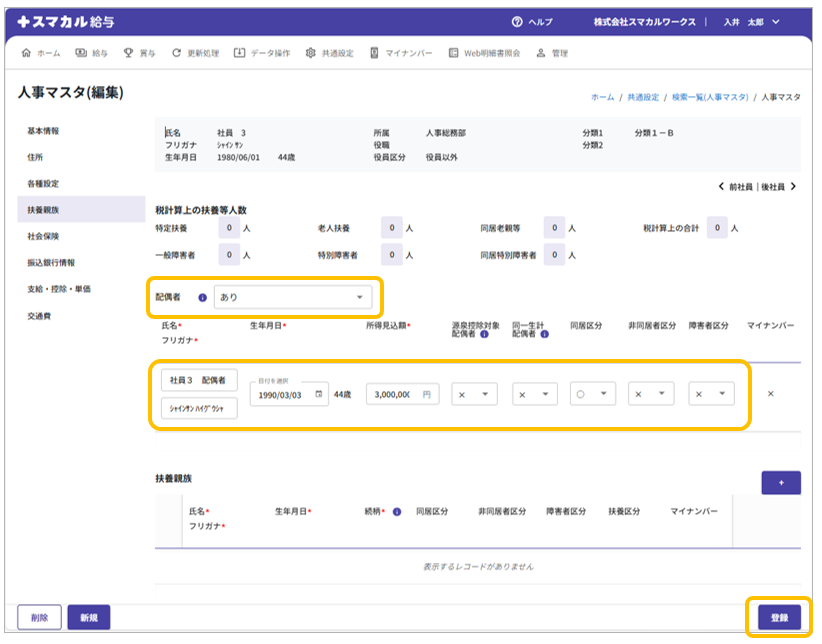The height and width of the screenshot is (644, 822).
Task: Open the マイナンバー menu in top navigation
Action: tap(401, 53)
